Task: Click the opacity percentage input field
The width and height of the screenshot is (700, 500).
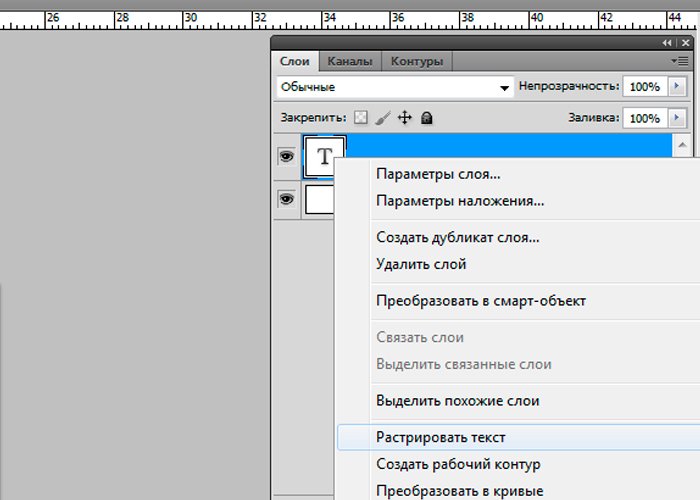Action: pos(644,87)
